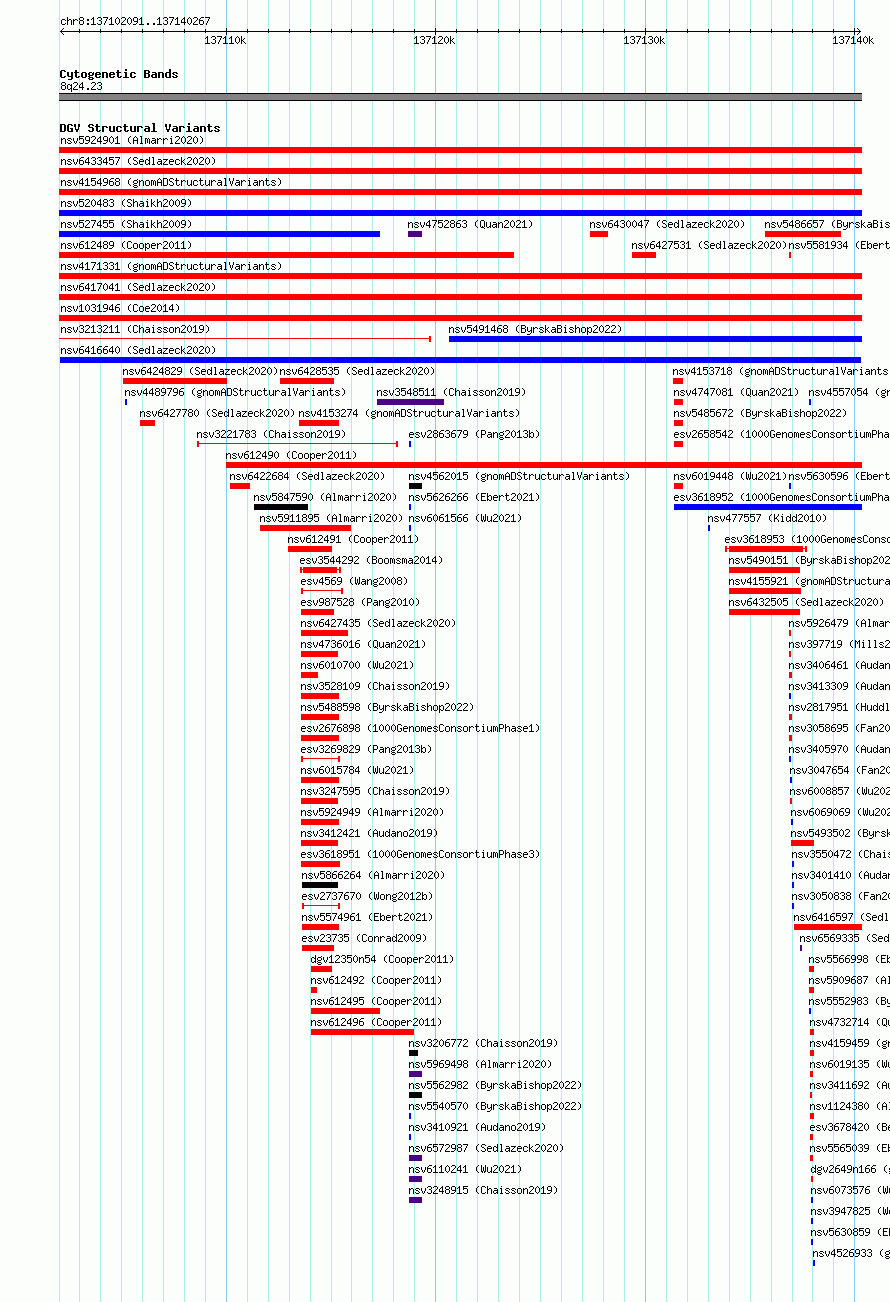Viewport: 890px width, 1302px height.
Task: Click nsv6427780 (Sedlazeck2020) label
Action: (x=217, y=413)
